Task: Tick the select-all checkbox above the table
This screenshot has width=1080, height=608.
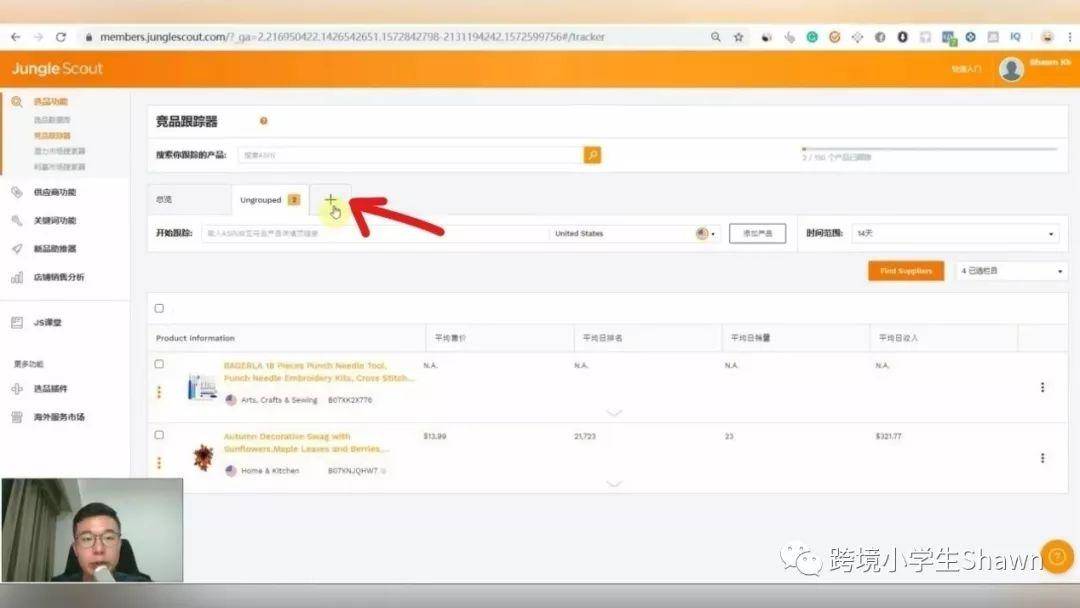Action: point(159,308)
